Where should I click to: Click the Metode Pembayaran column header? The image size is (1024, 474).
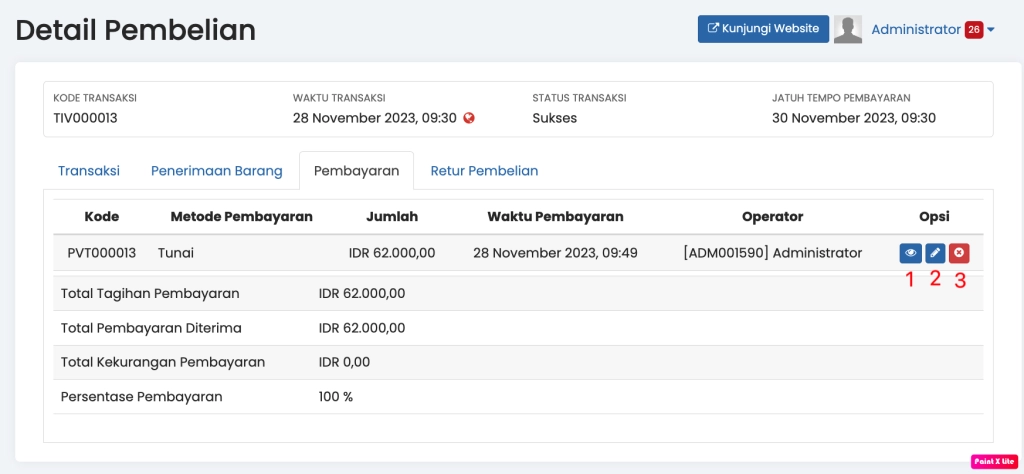click(x=242, y=217)
